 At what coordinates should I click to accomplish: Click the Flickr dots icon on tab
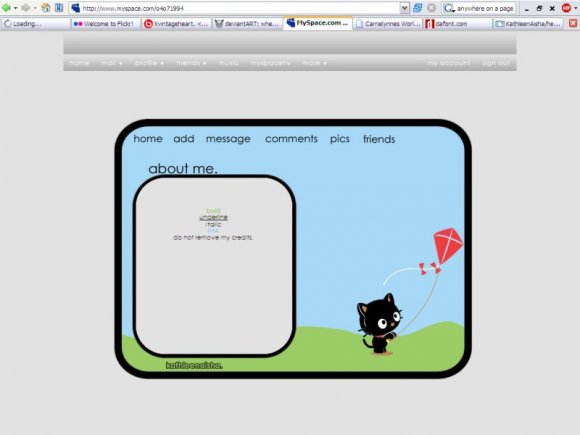pos(78,24)
